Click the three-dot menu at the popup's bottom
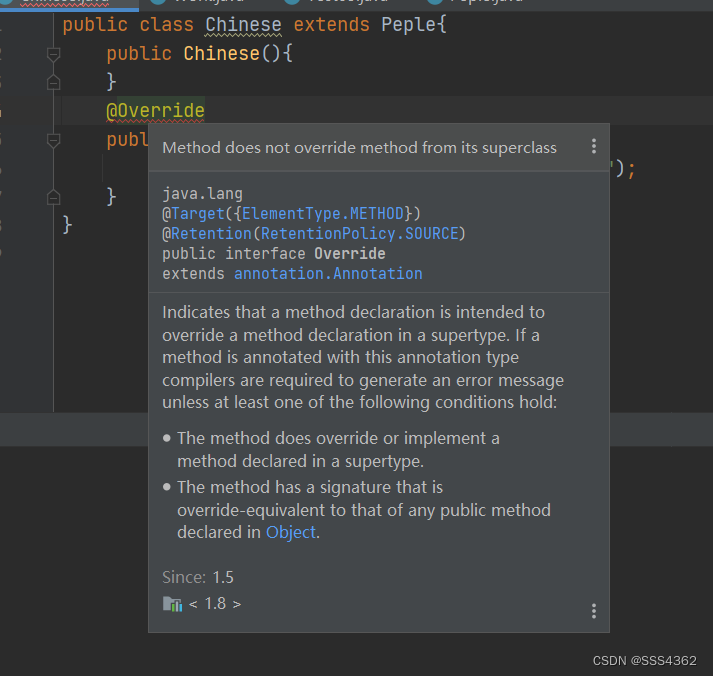Viewport: 713px width, 676px height. click(593, 611)
